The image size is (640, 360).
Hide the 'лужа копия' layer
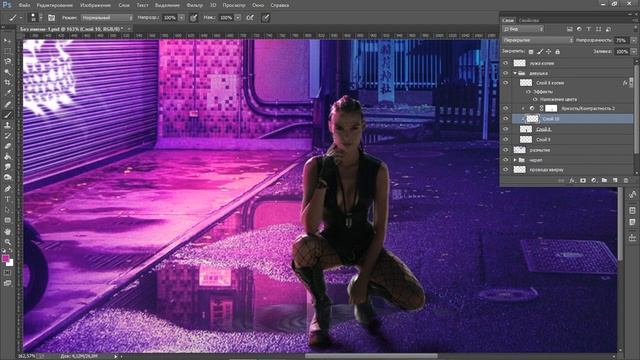point(506,63)
